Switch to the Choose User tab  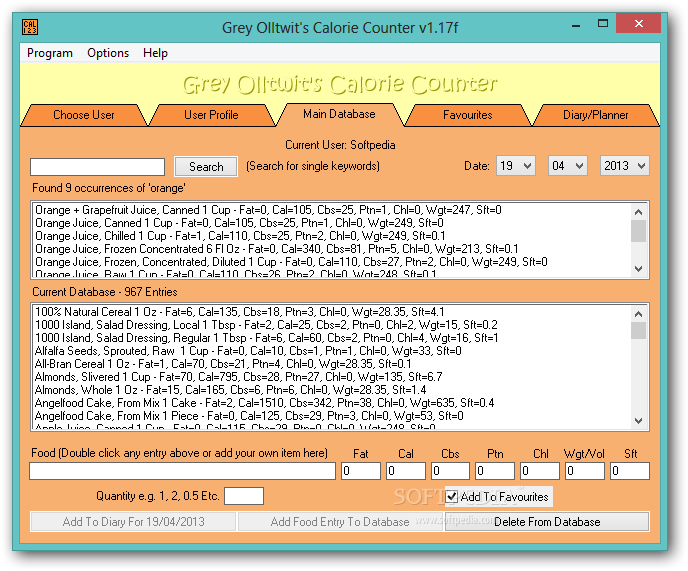83,115
